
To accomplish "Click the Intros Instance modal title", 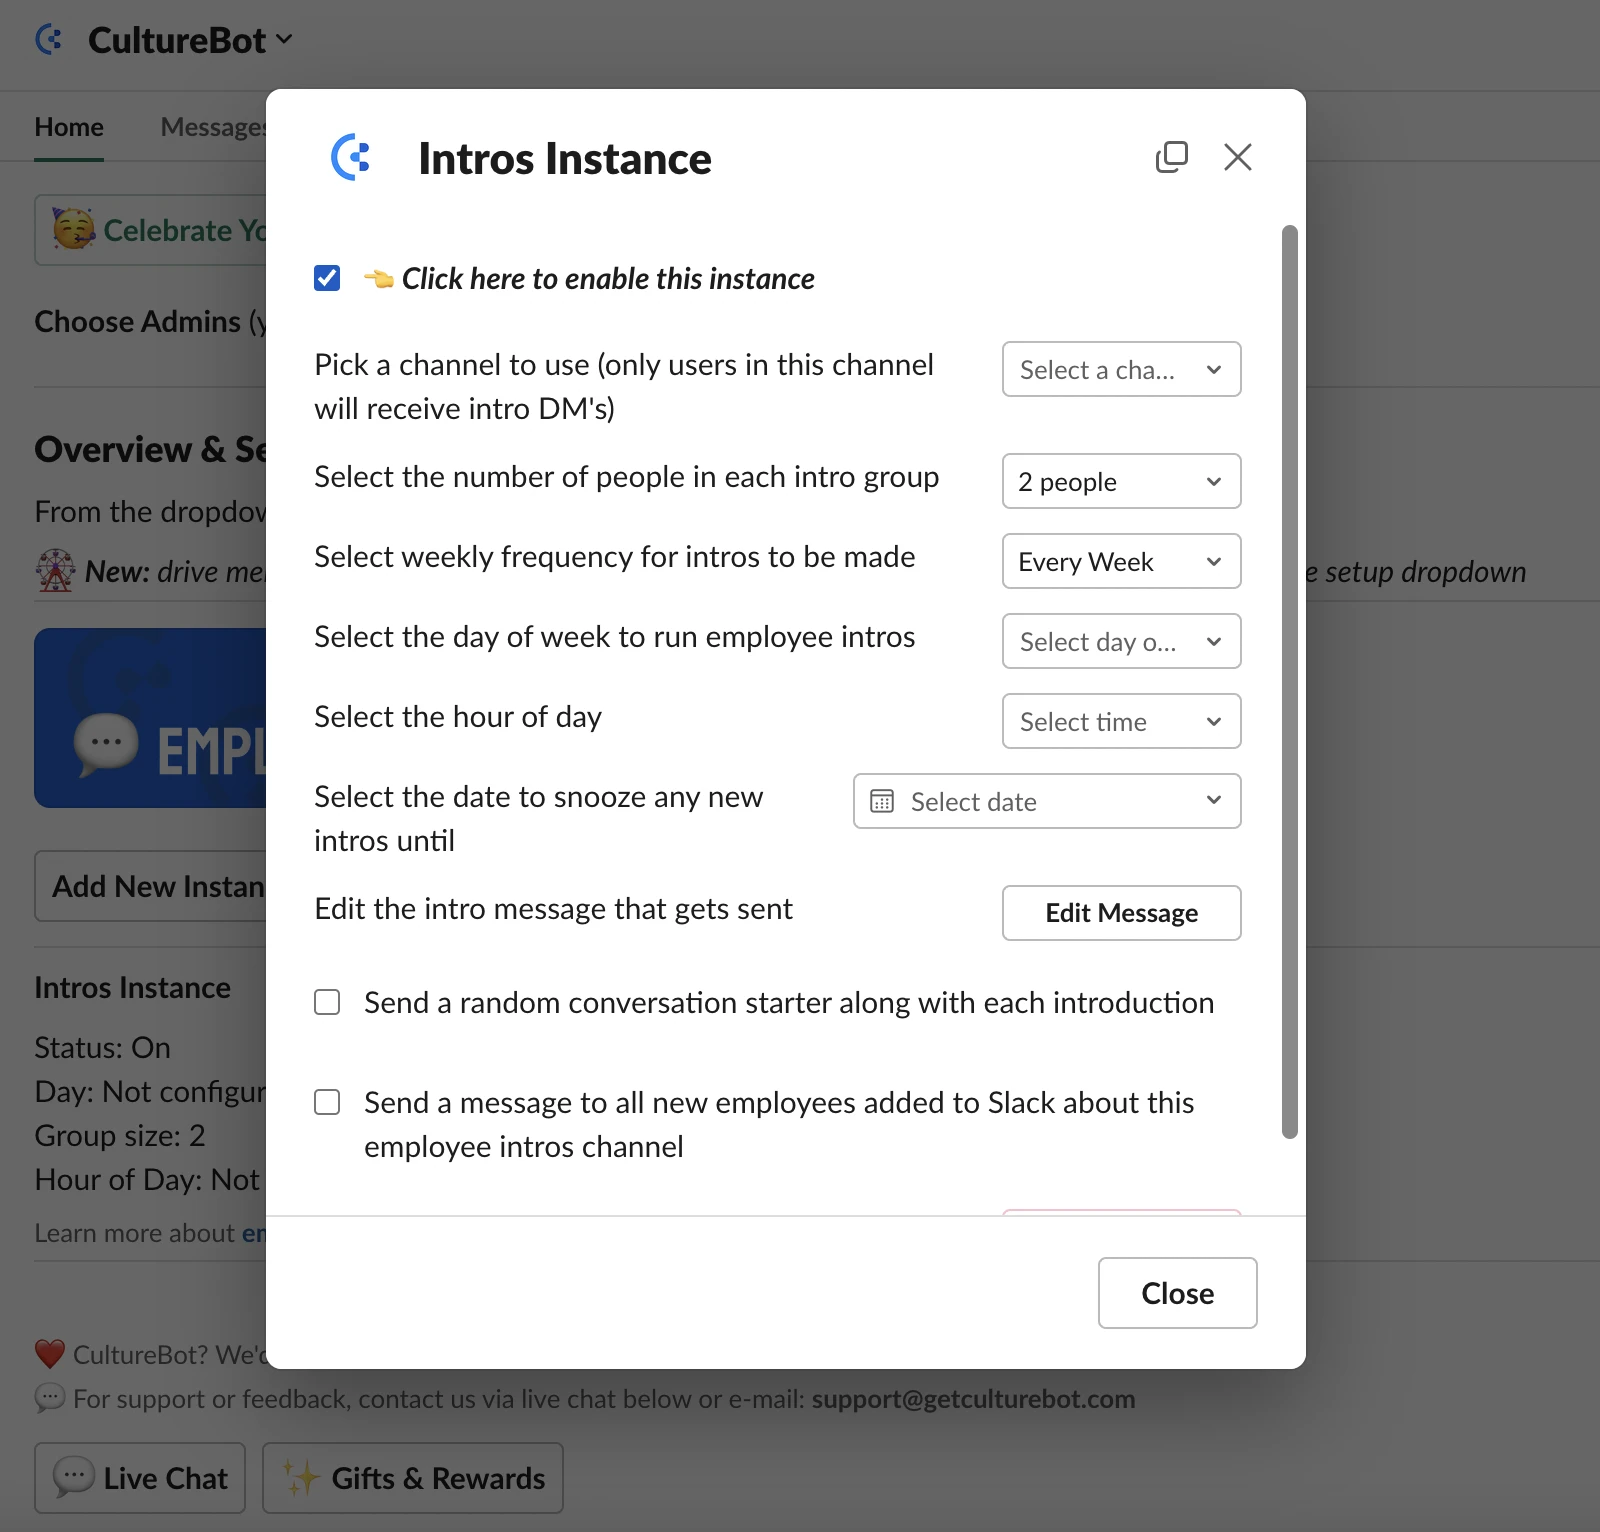I will pyautogui.click(x=565, y=158).
